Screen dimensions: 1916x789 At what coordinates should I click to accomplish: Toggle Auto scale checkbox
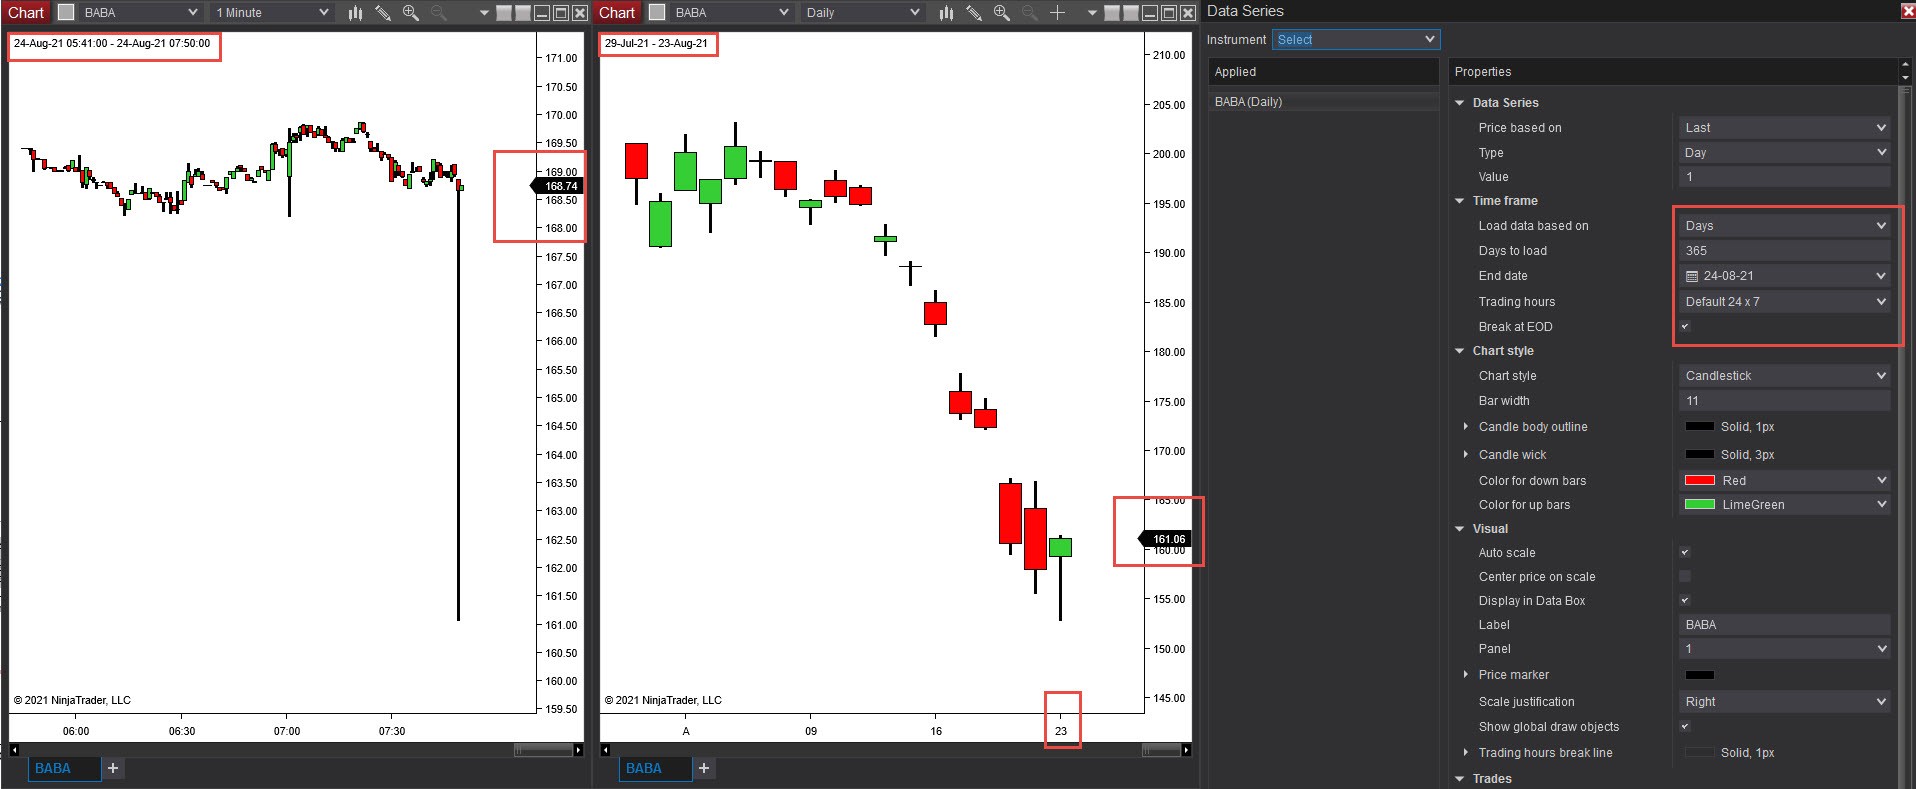1685,553
